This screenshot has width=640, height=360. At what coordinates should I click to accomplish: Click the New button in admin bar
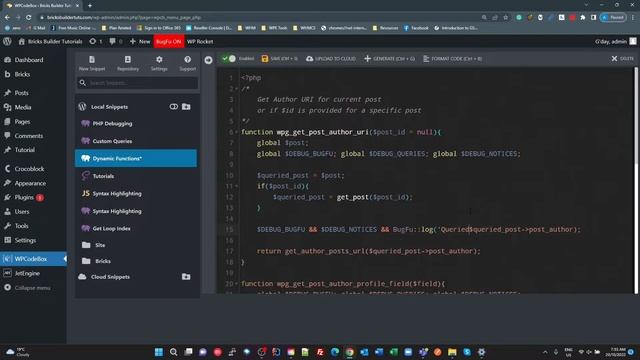coord(140,41)
